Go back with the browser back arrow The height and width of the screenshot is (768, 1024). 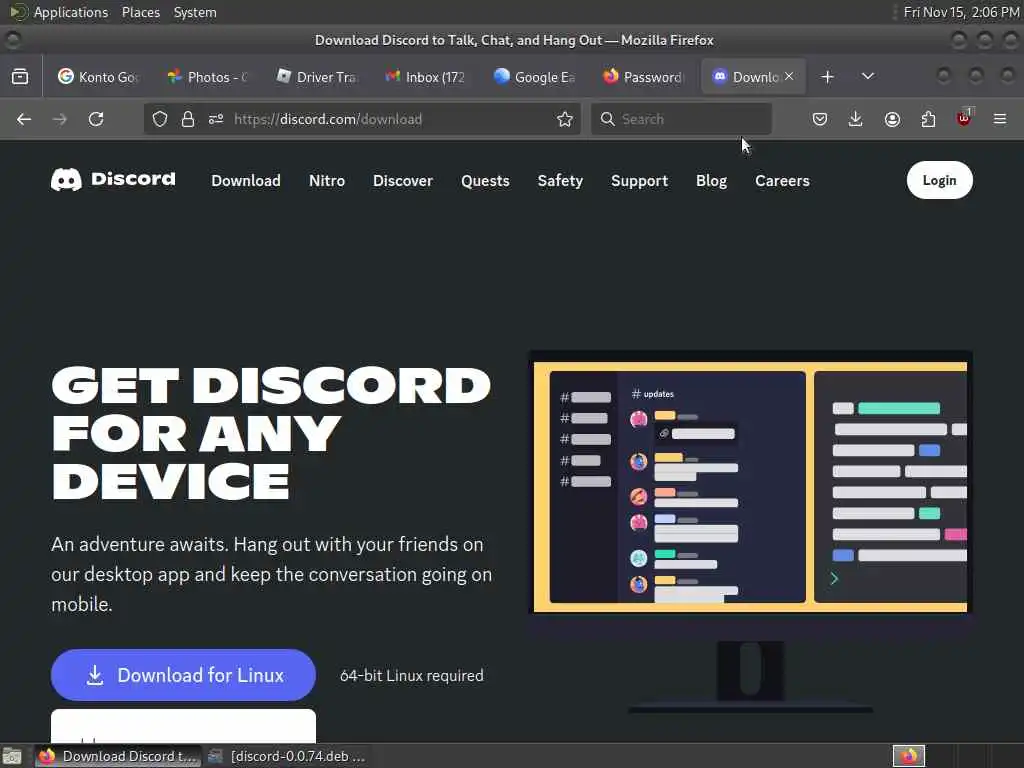pyautogui.click(x=24, y=119)
